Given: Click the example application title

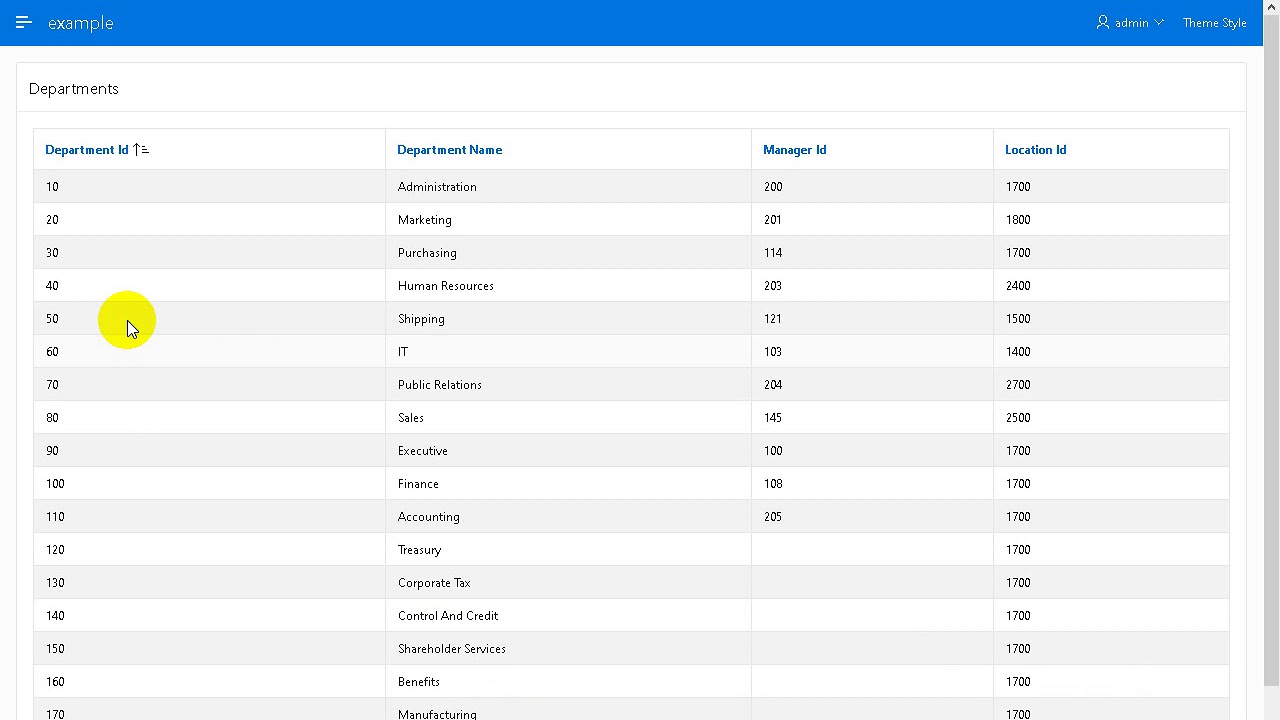Looking at the screenshot, I should coord(81,23).
